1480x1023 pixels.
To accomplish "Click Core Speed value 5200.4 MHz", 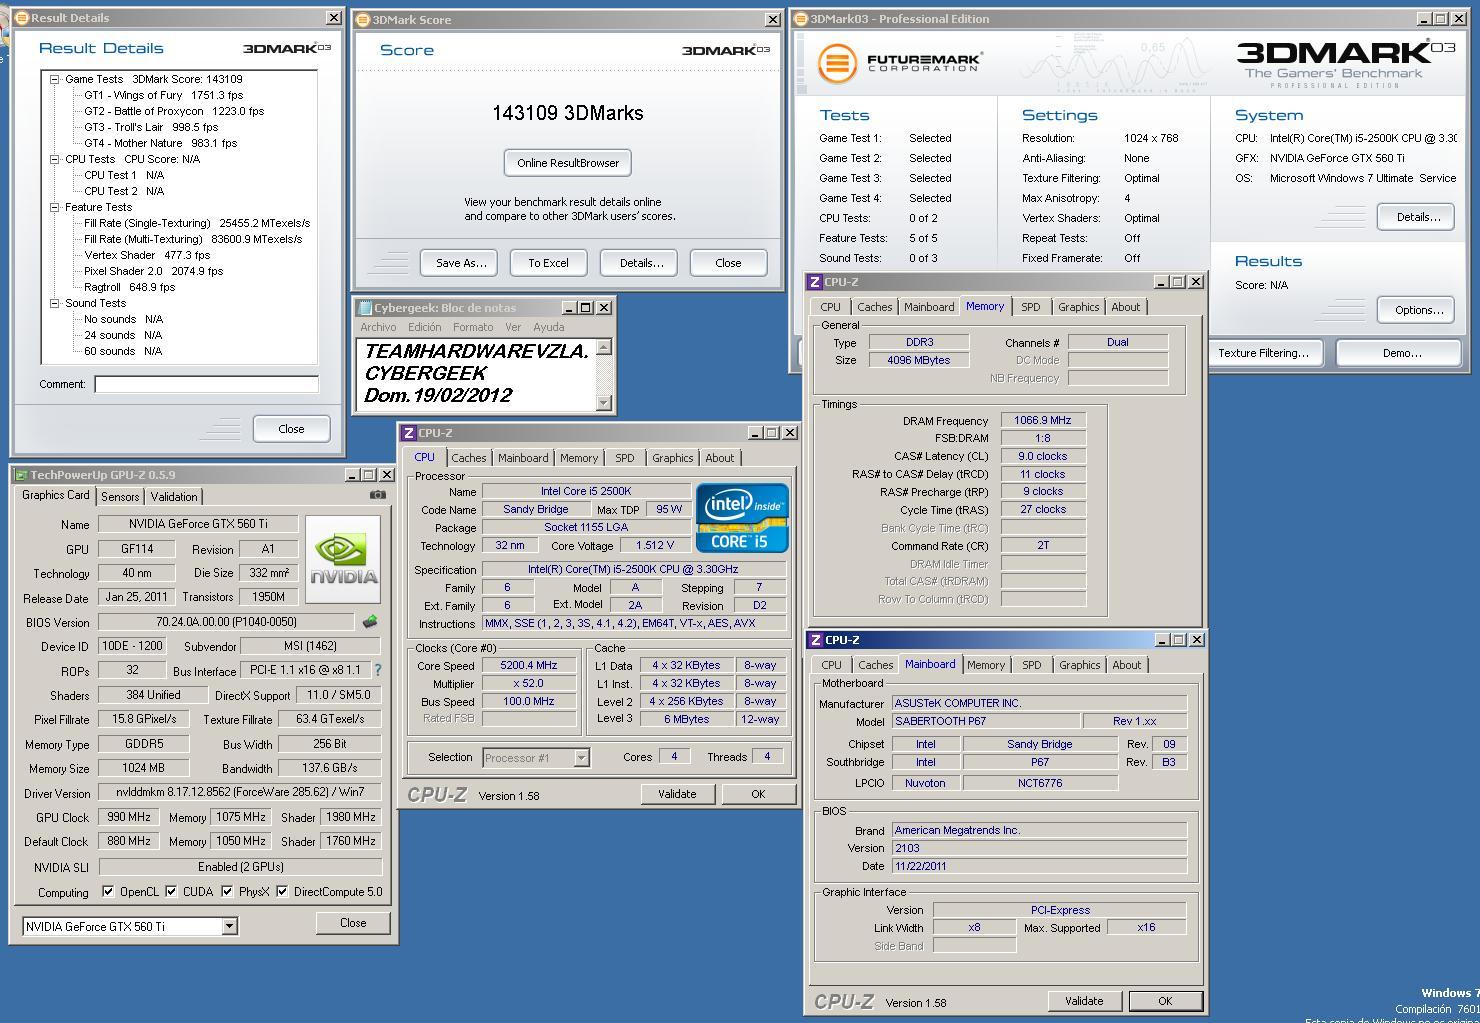I will 529,665.
